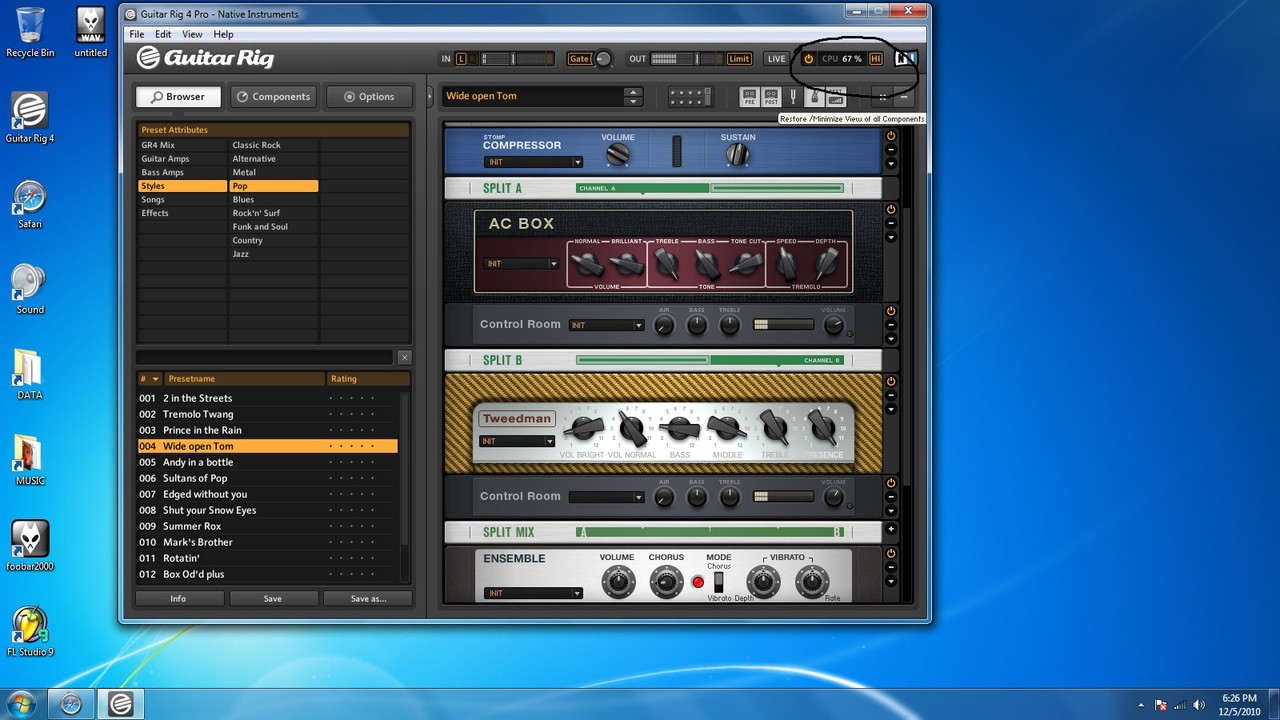Open Stomp Compressor INIT preset dropdown
1280x720 pixels.
(x=533, y=162)
